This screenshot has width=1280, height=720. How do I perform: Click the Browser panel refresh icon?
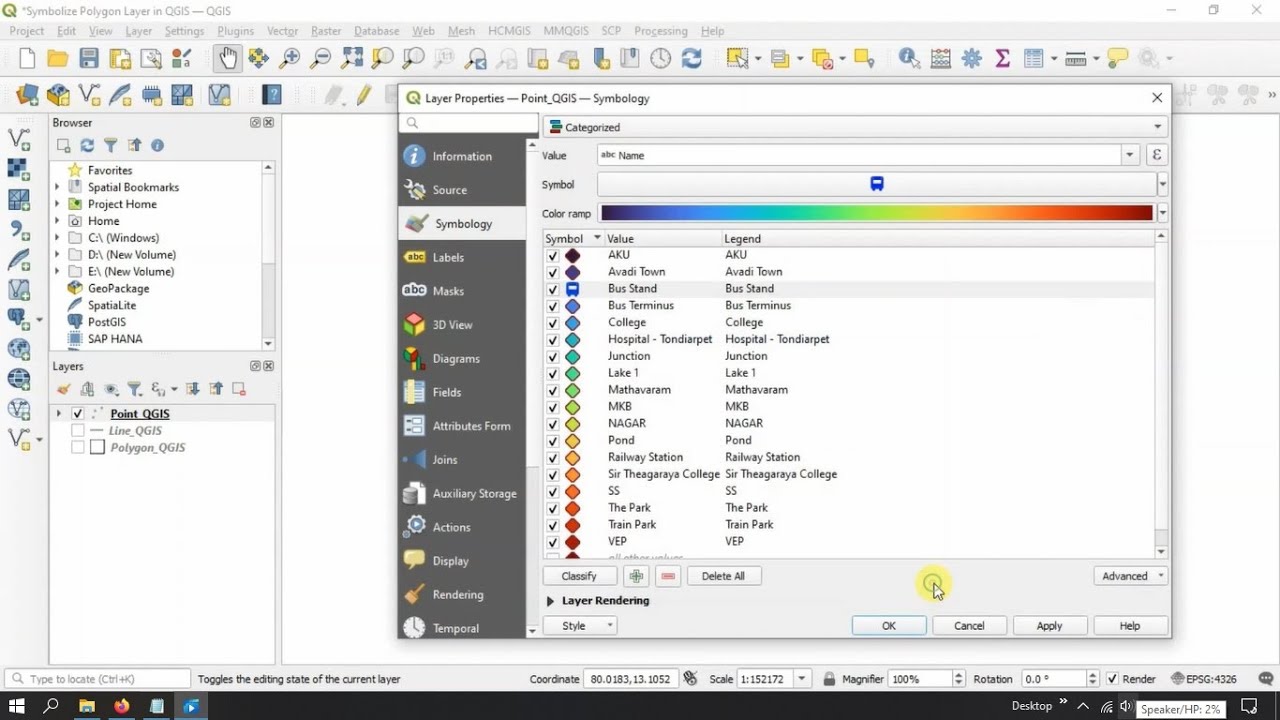(87, 146)
